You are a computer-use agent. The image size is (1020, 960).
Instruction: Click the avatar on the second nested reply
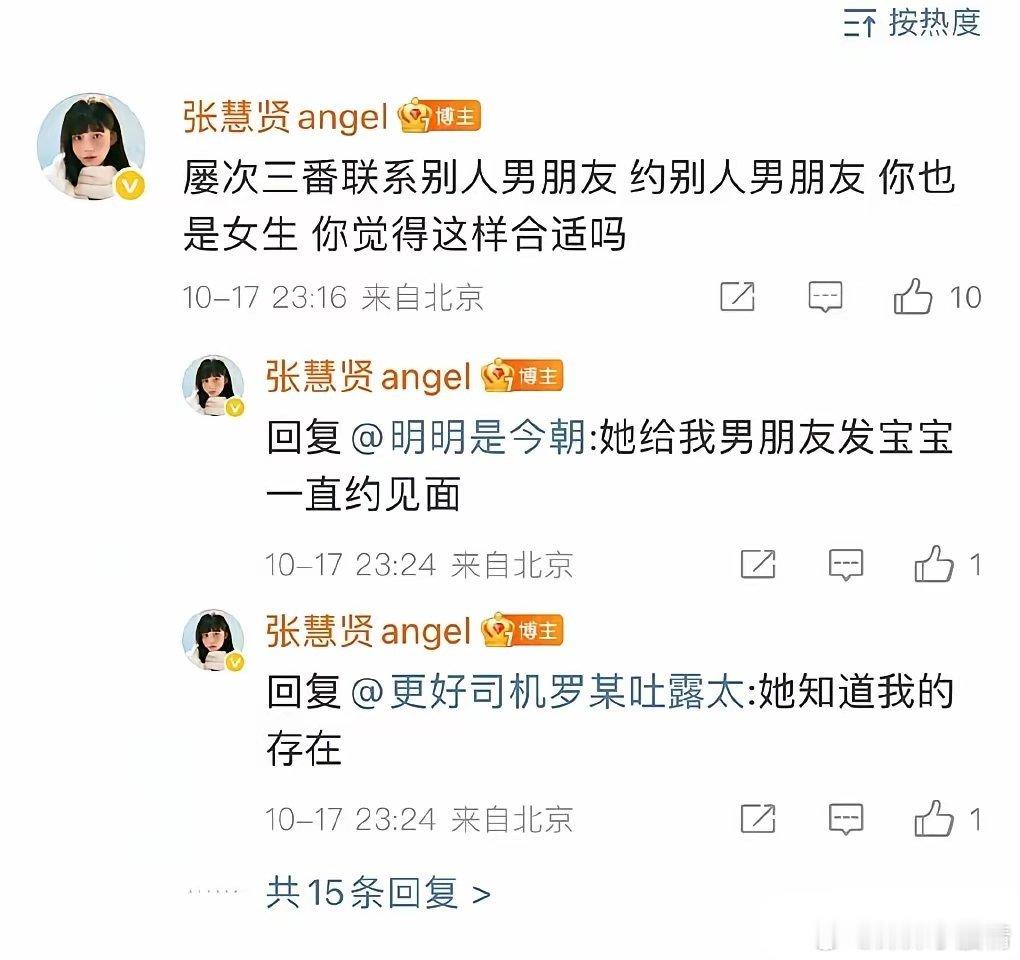[213, 641]
